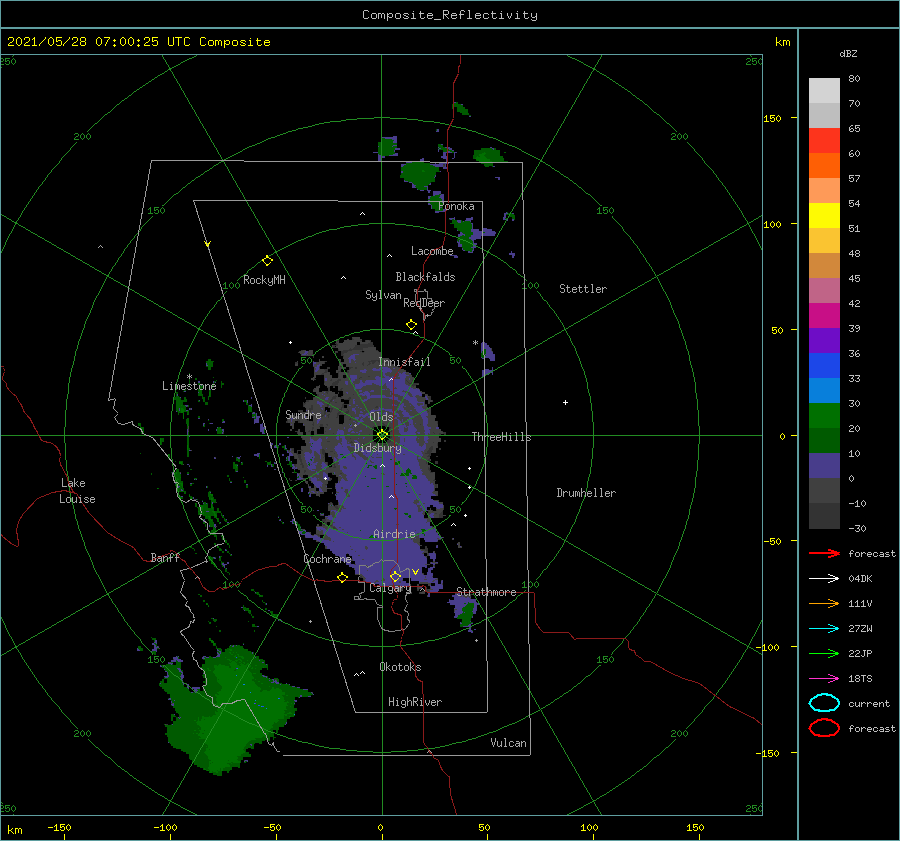Click the cyan 27ZW arrow icon
900x841 pixels.
pyautogui.click(x=824, y=628)
